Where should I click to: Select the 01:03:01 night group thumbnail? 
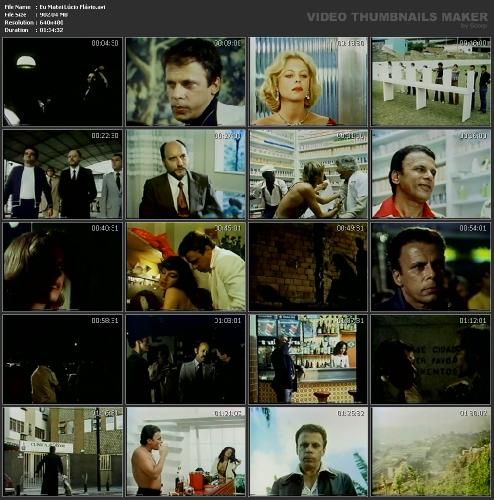[x=186, y=359]
